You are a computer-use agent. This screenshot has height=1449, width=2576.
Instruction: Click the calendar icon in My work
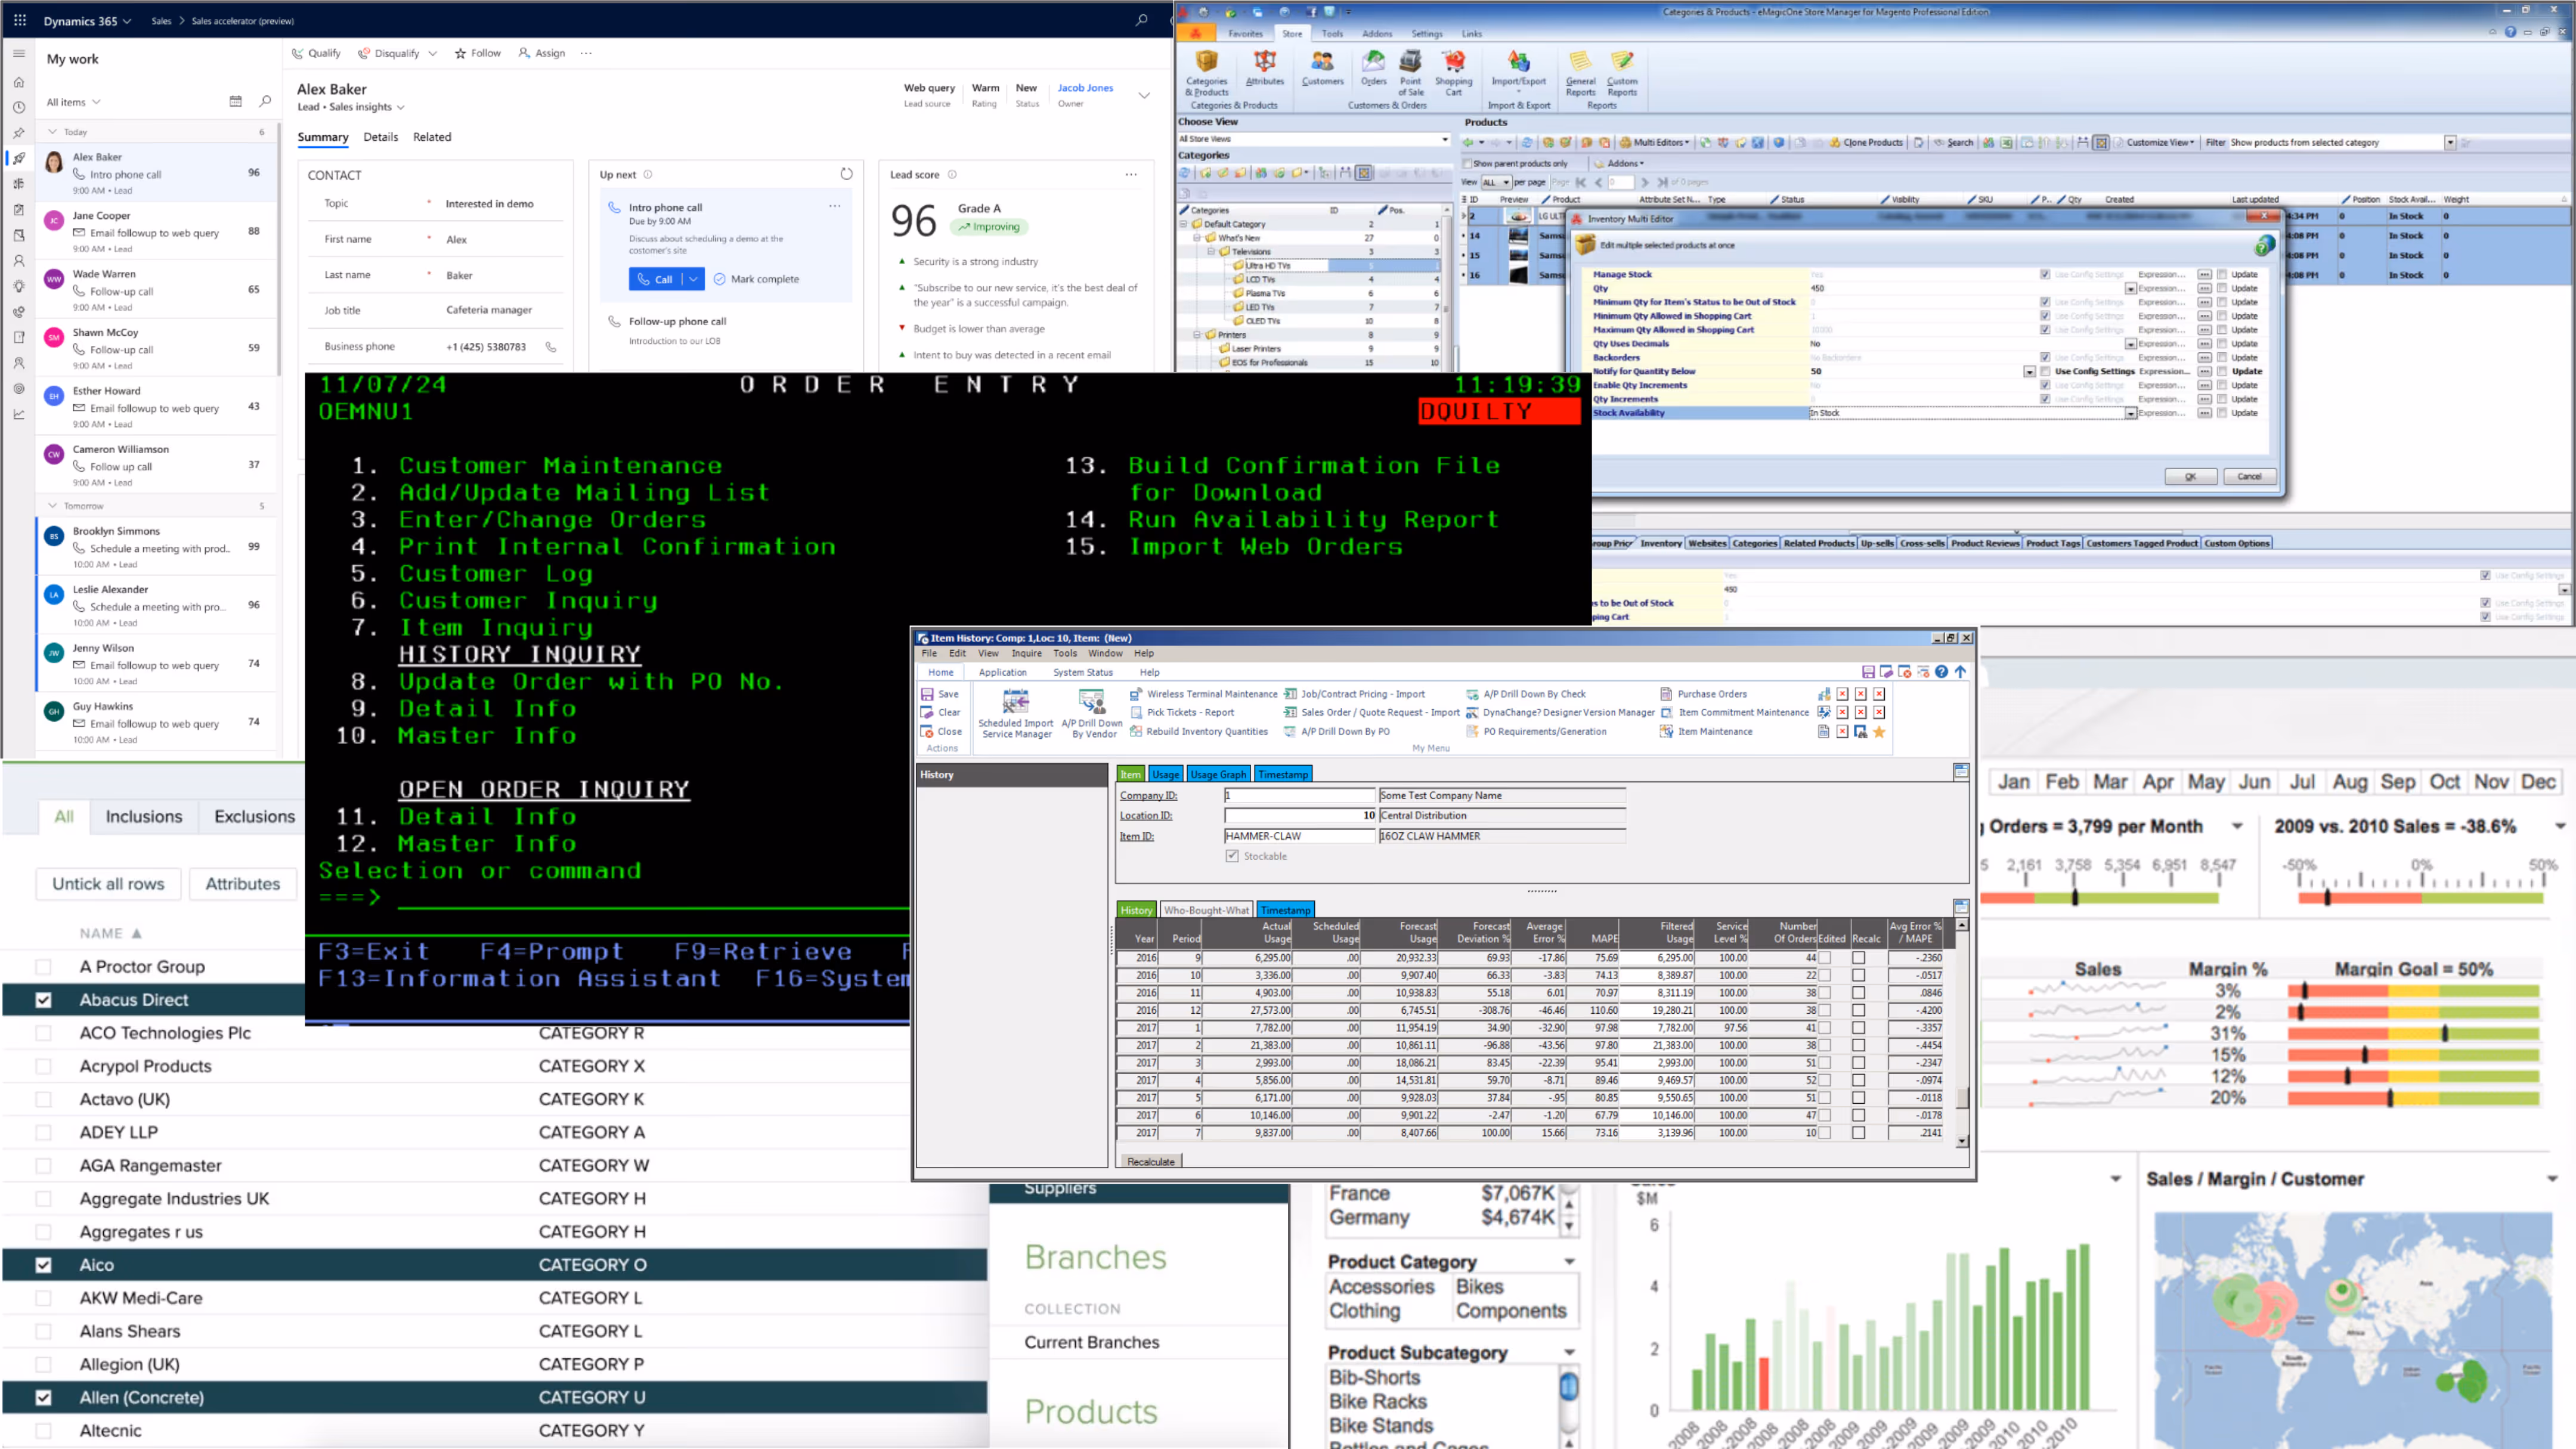coord(236,102)
